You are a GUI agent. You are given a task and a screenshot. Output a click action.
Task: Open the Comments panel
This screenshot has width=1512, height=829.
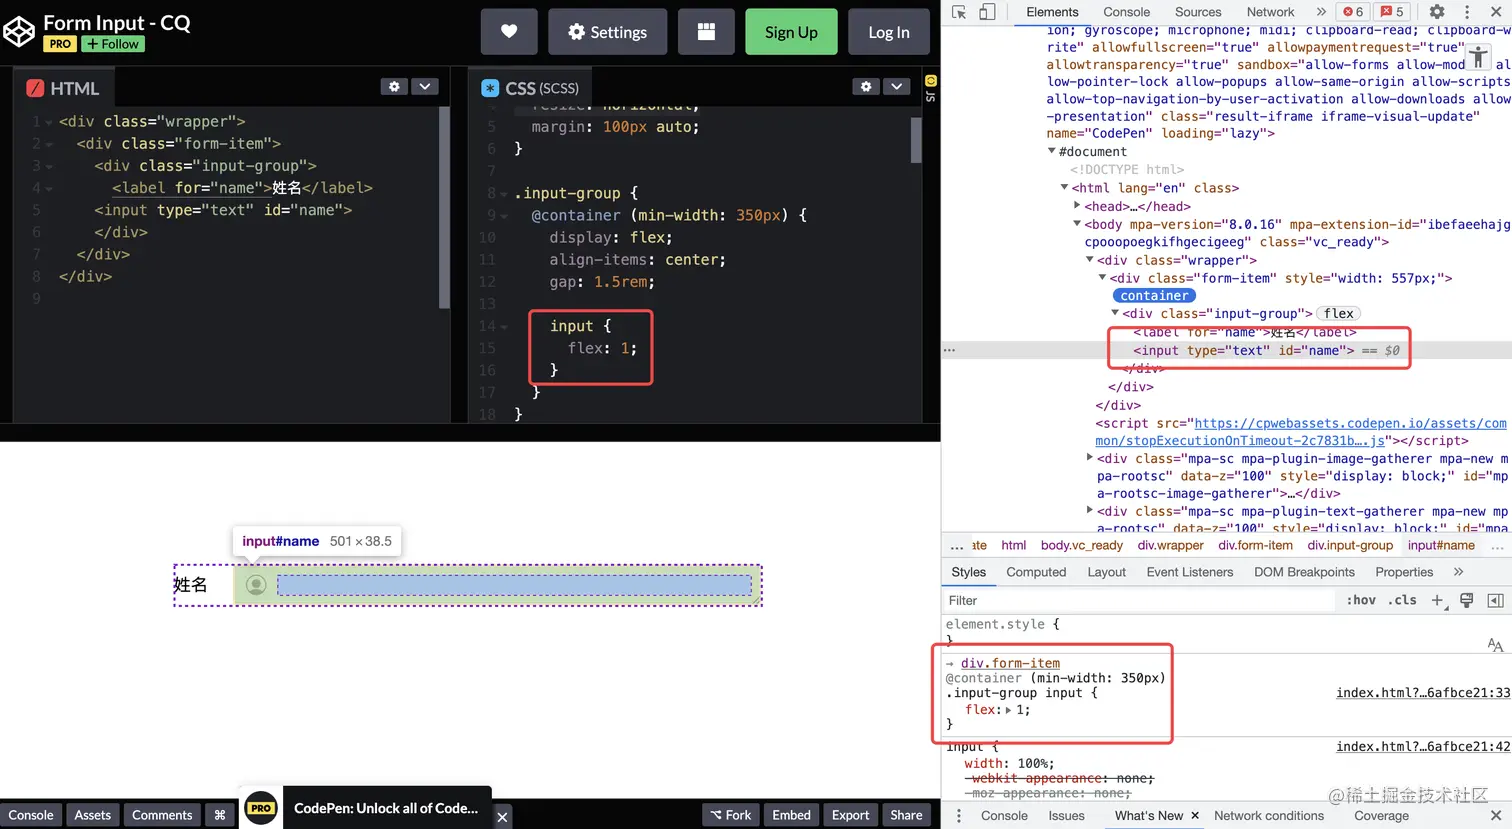tap(162, 815)
